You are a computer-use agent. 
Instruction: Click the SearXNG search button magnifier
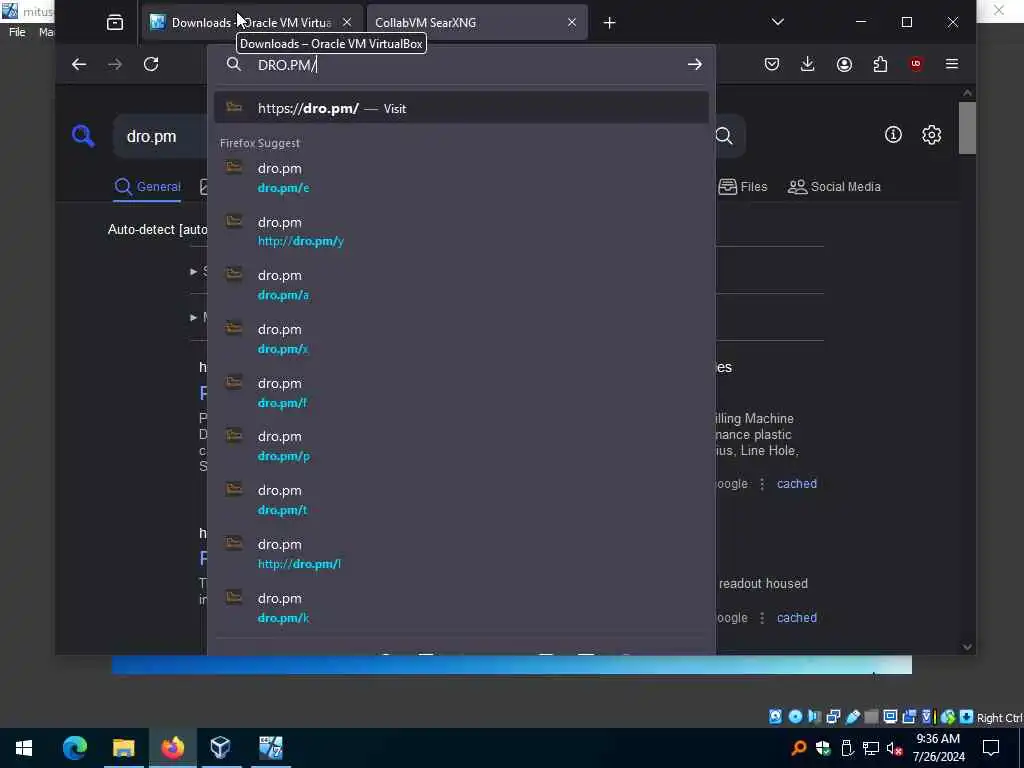(x=724, y=136)
